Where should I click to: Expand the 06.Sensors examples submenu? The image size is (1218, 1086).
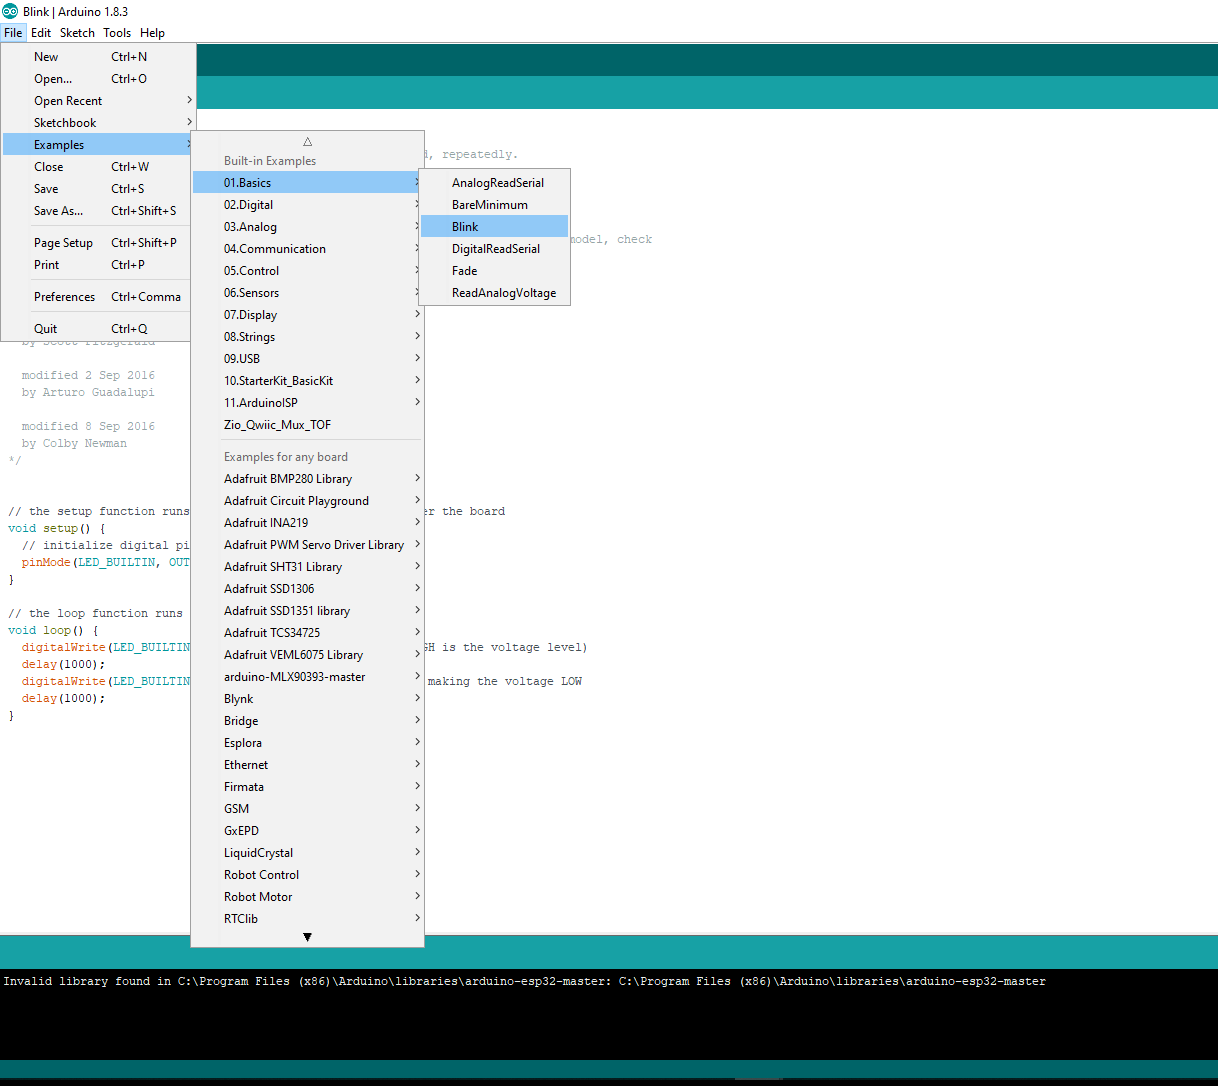(251, 293)
